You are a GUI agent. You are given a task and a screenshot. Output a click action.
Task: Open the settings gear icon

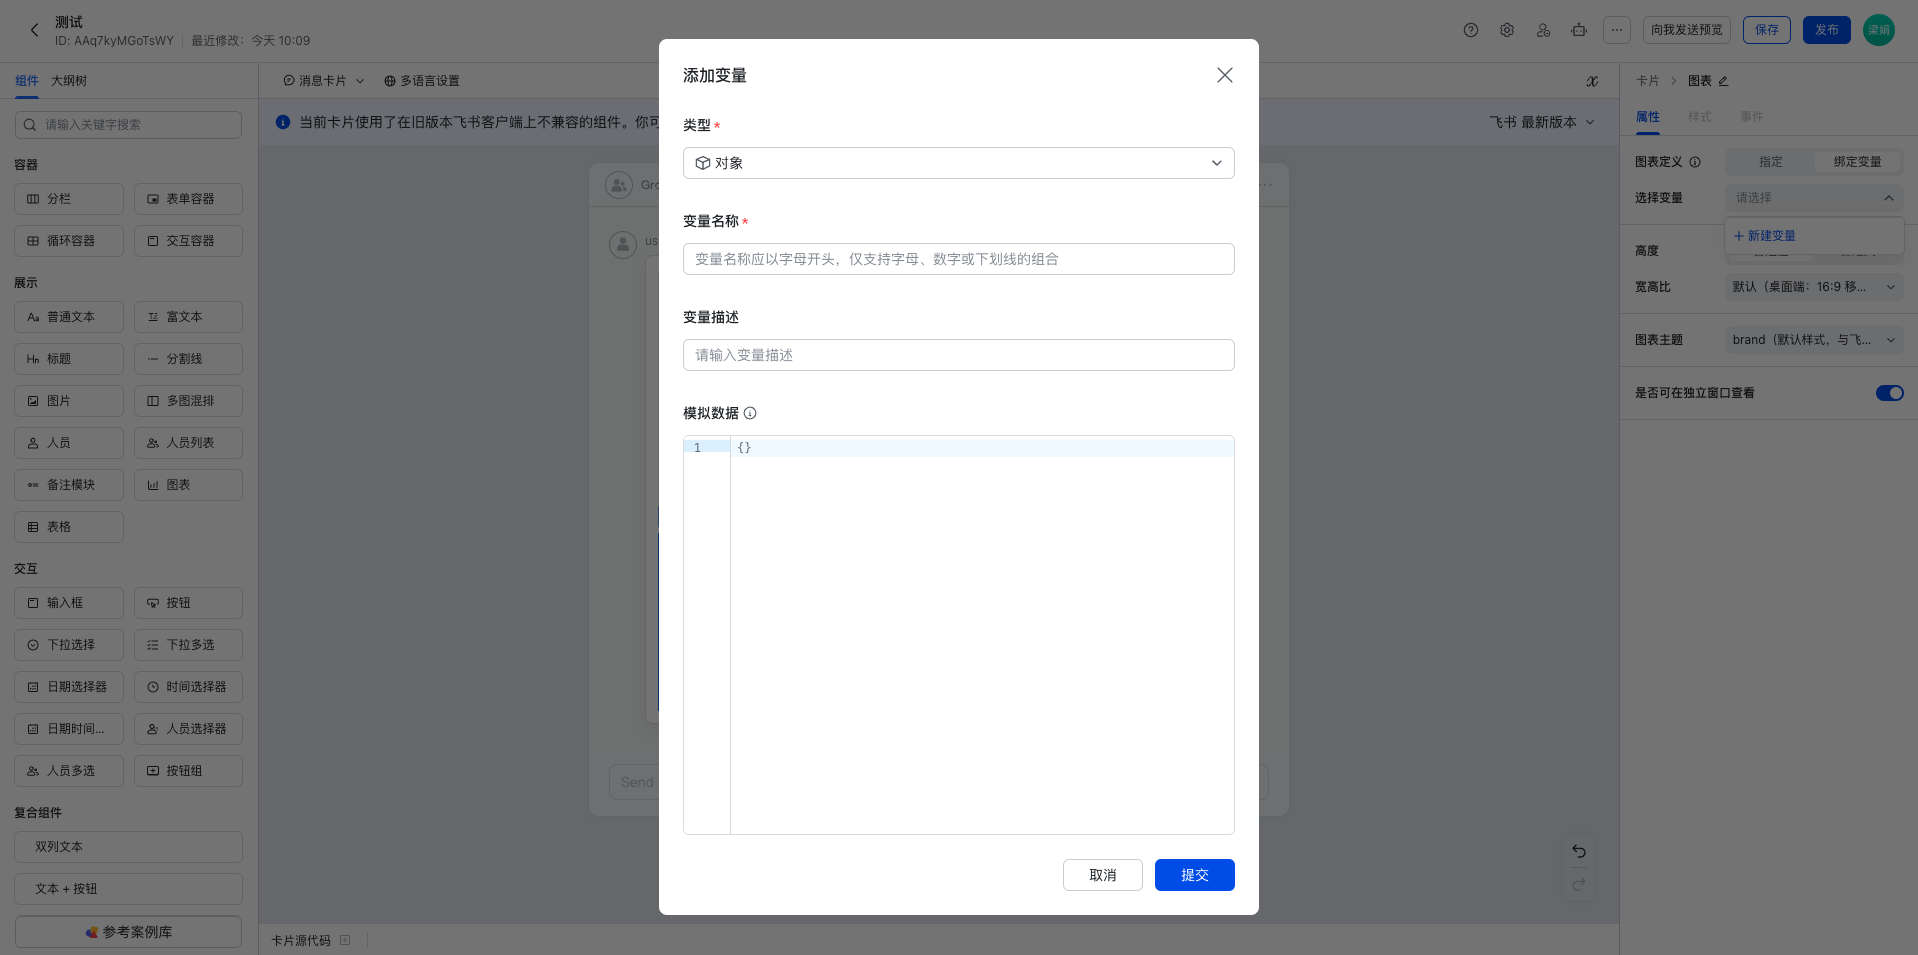1506,30
